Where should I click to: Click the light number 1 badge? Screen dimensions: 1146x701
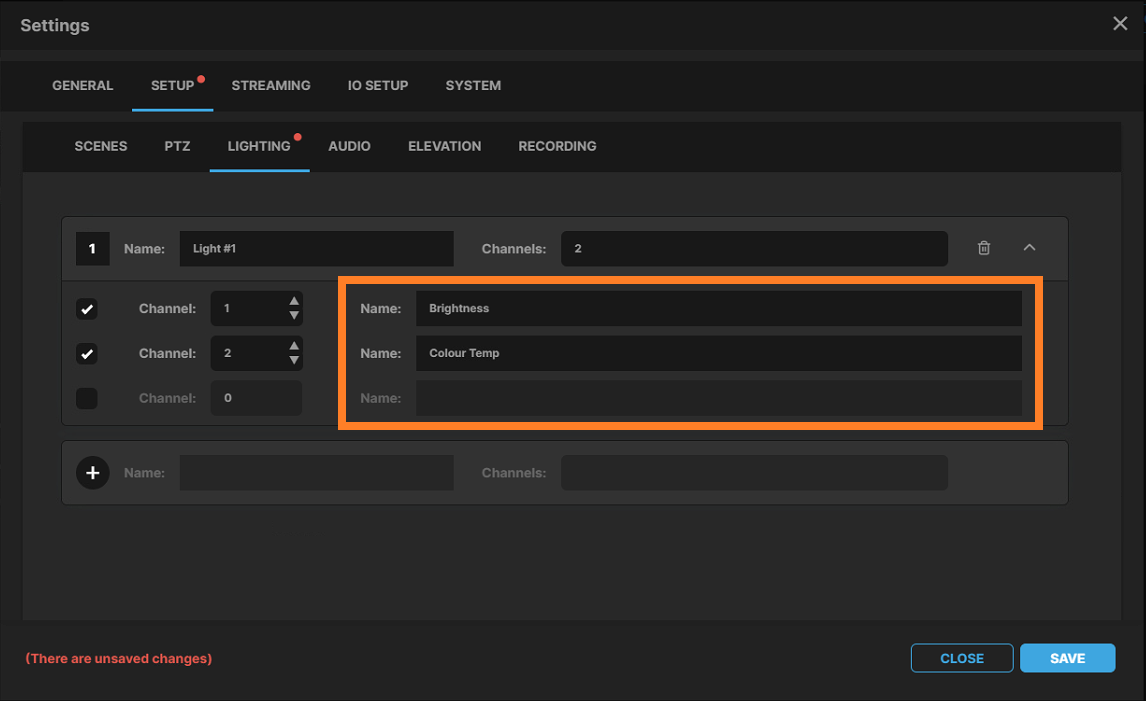[x=93, y=249]
